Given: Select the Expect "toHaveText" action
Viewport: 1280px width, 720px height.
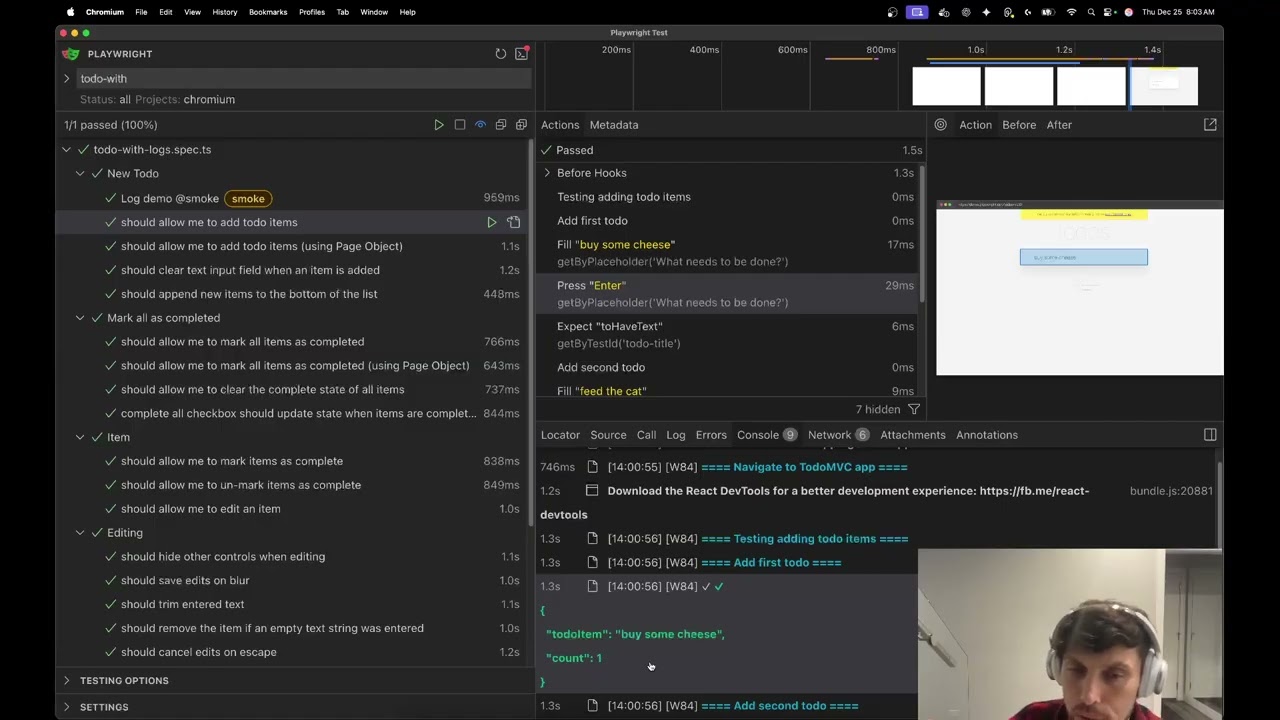Looking at the screenshot, I should [x=728, y=335].
